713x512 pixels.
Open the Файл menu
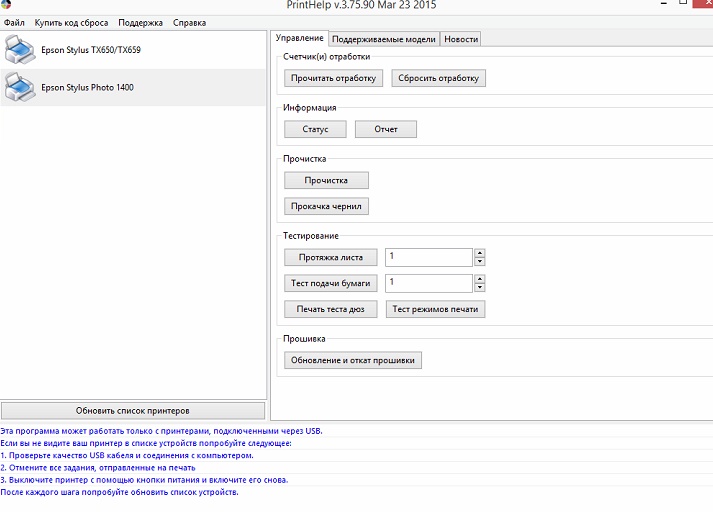click(x=14, y=23)
